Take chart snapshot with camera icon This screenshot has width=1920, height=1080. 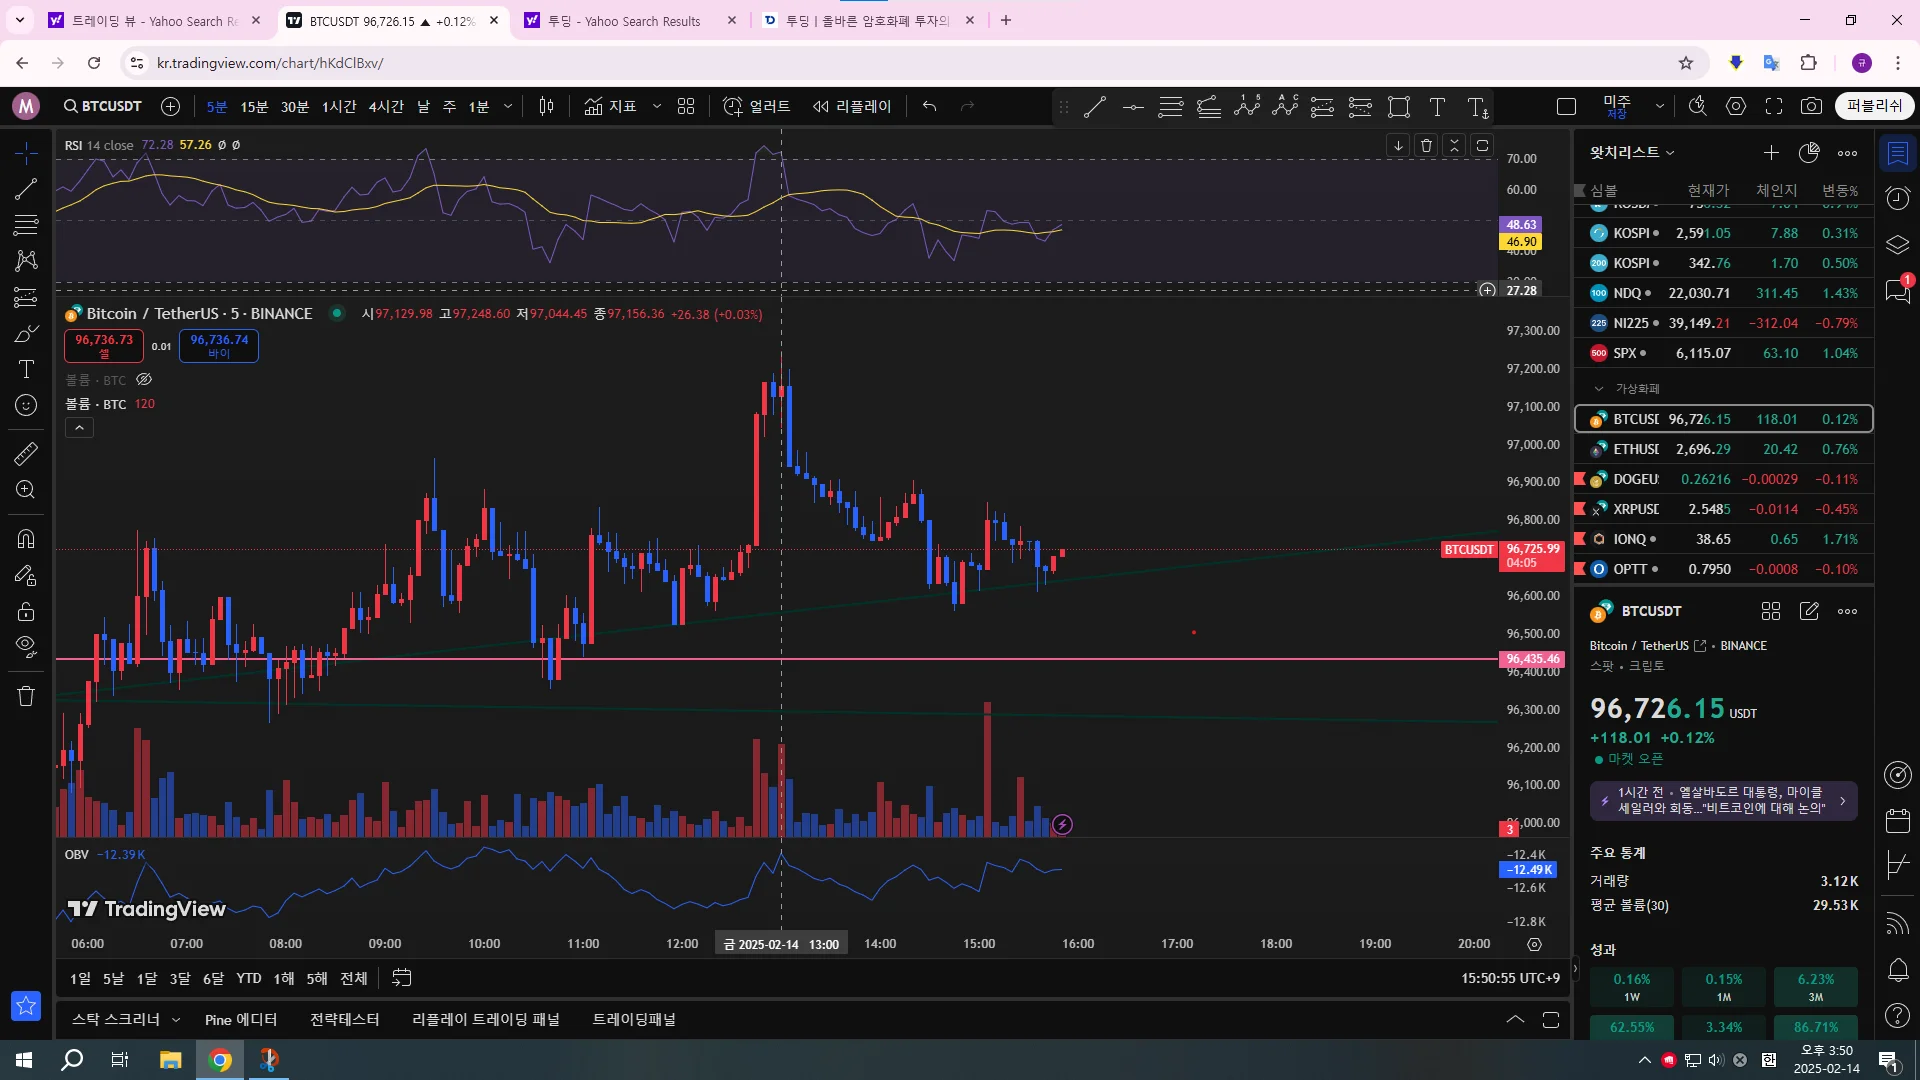(x=1811, y=106)
